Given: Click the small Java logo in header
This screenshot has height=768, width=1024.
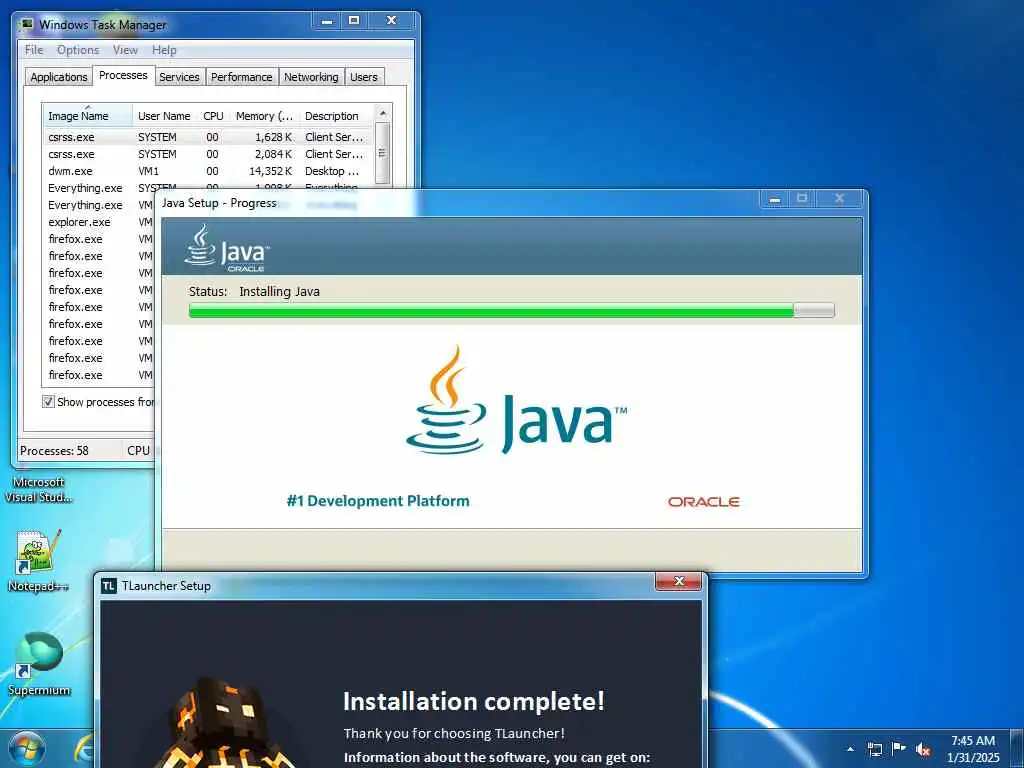Looking at the screenshot, I should tap(226, 248).
